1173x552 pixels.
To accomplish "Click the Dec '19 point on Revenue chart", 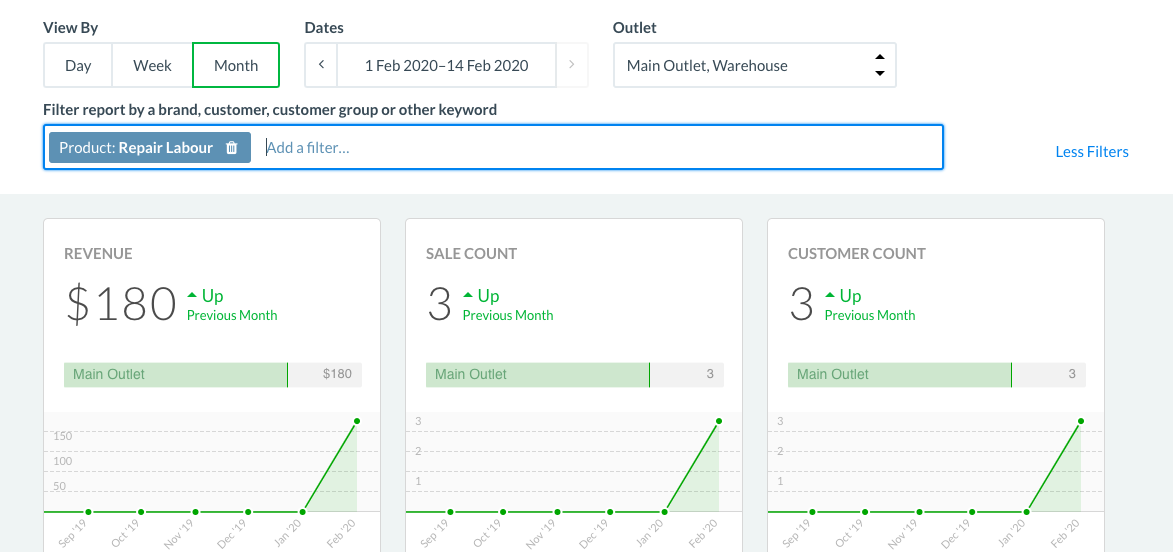I will [x=248, y=512].
